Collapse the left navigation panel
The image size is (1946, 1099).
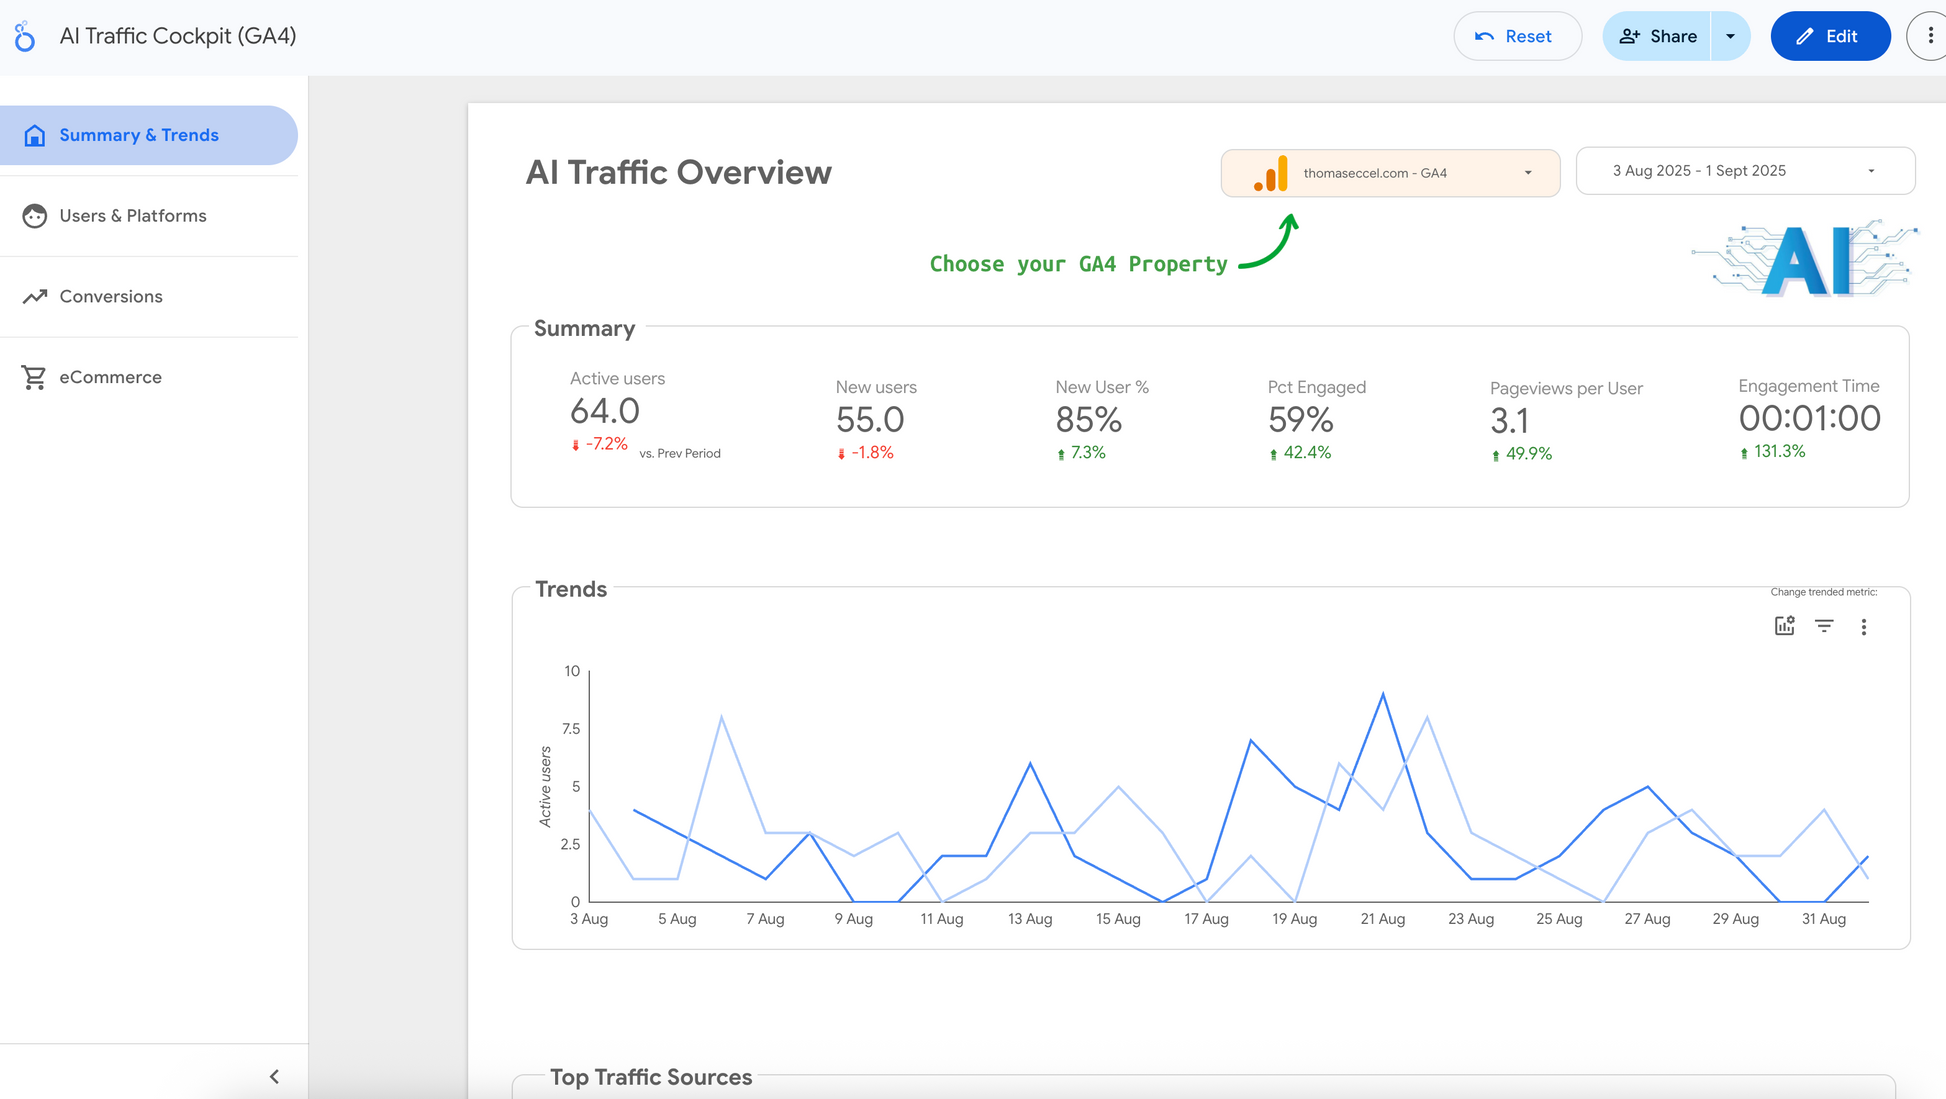coord(274,1076)
